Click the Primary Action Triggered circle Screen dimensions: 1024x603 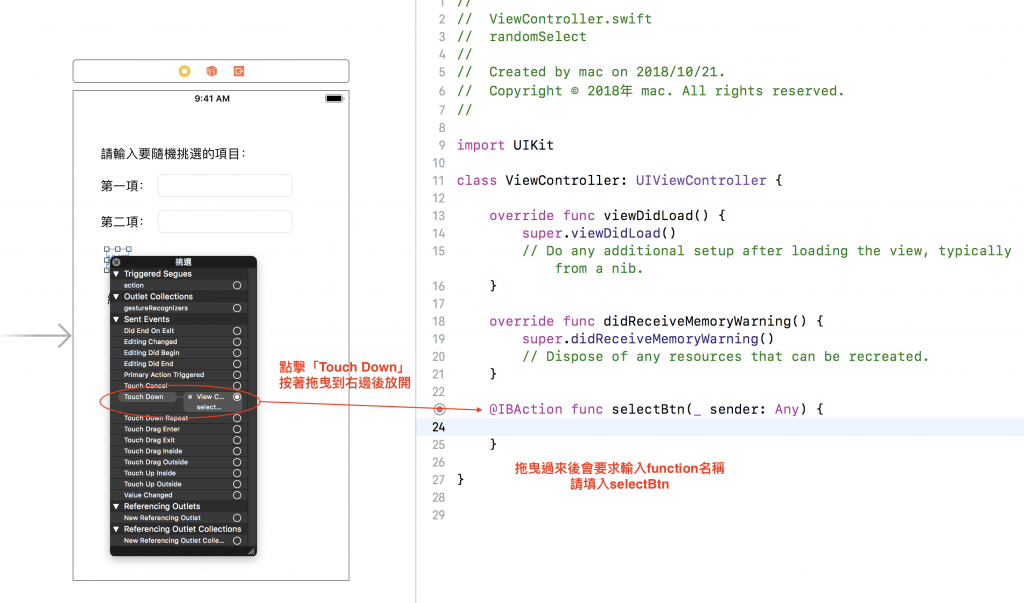237,375
